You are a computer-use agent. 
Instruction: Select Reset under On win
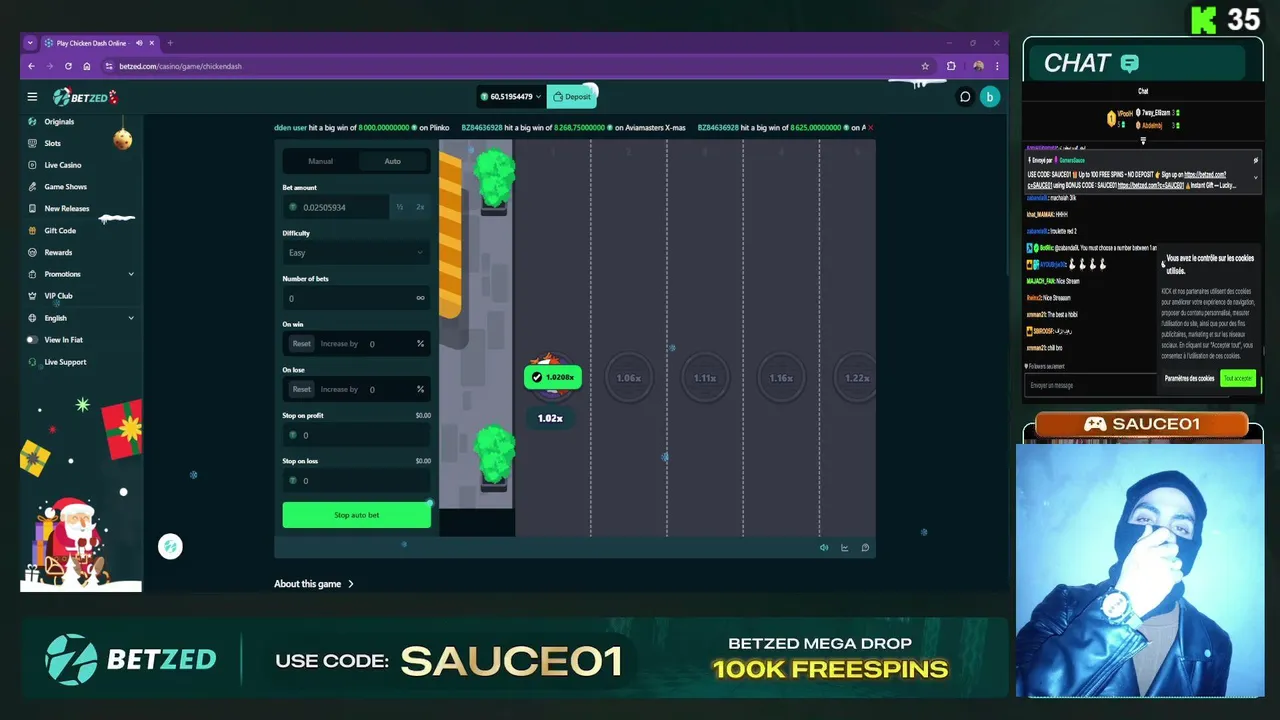[301, 344]
